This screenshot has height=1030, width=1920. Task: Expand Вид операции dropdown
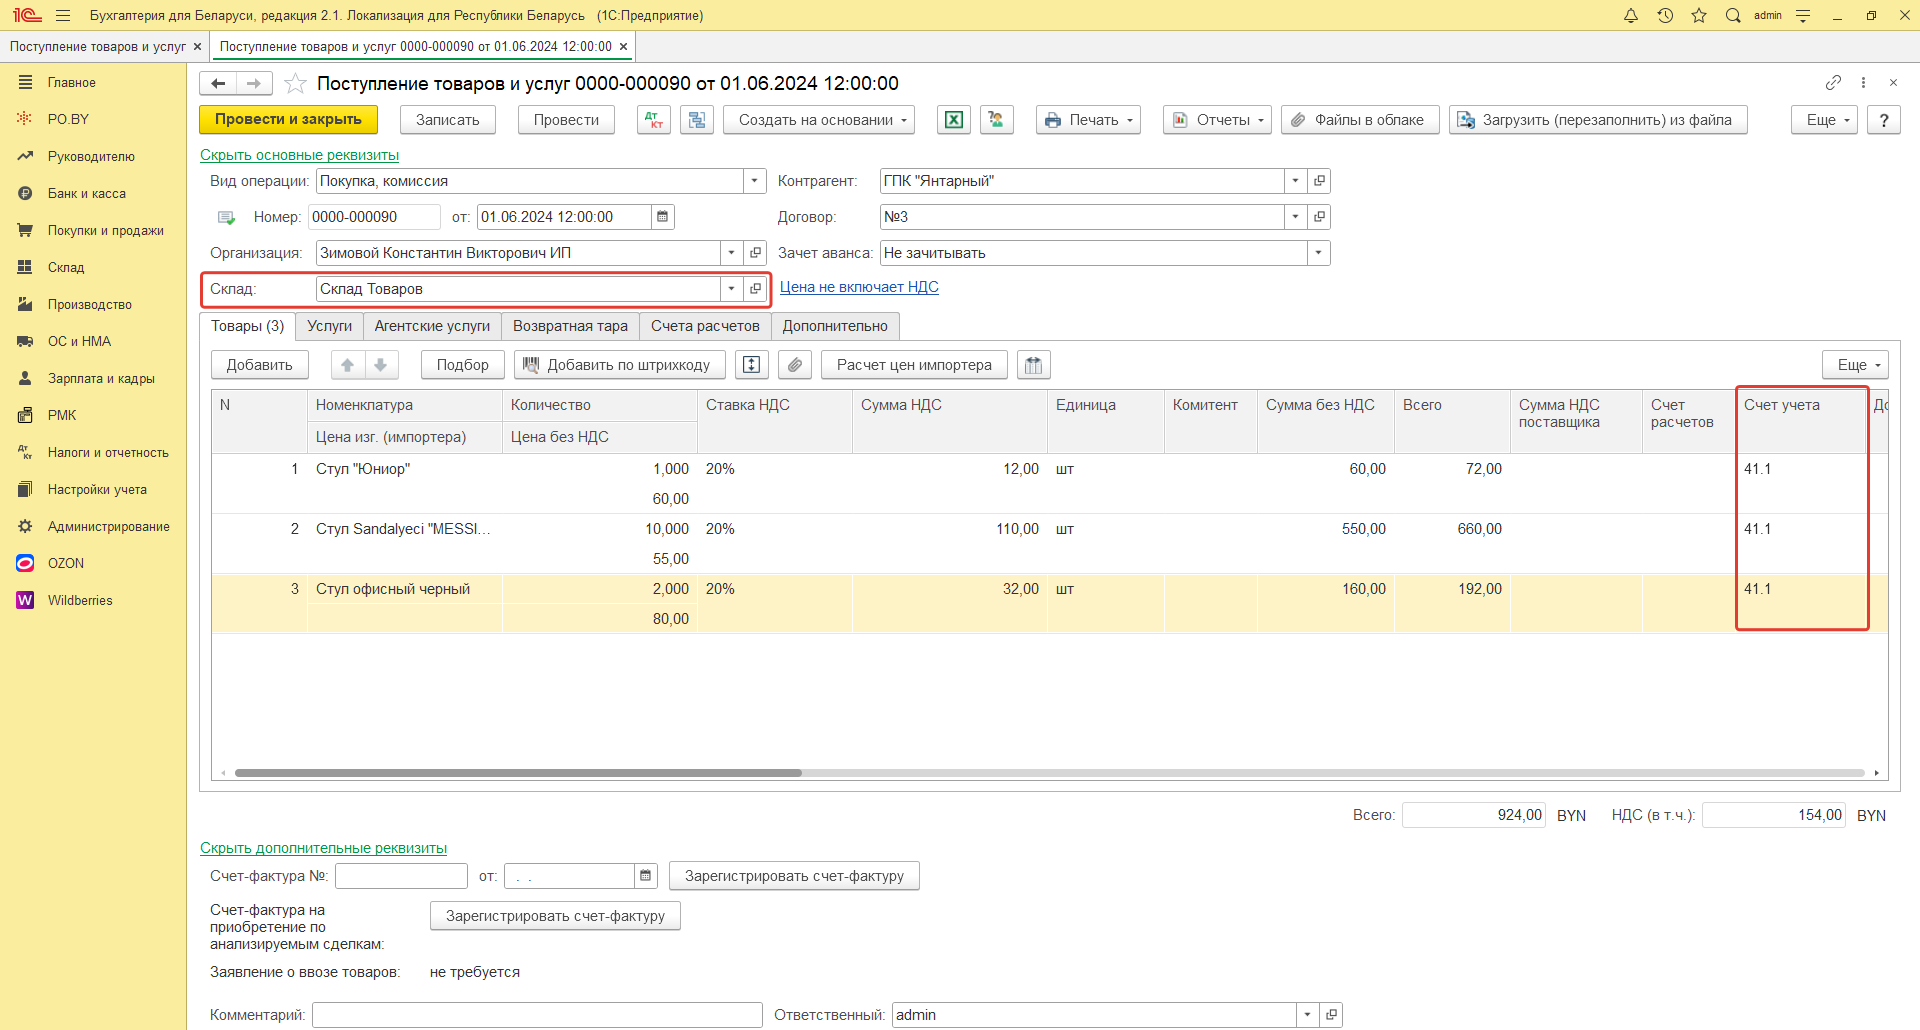[x=755, y=181]
